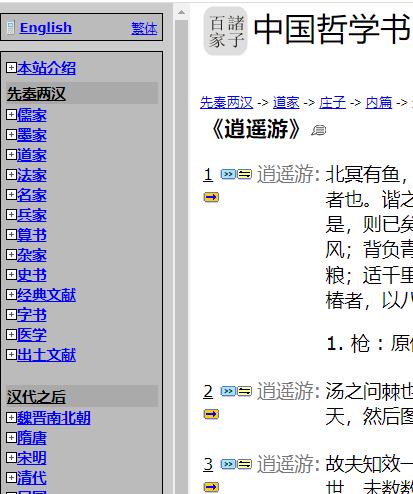Open the blue jump icon in paragraph 3
Screen dimensions: 413x494
click(228, 464)
